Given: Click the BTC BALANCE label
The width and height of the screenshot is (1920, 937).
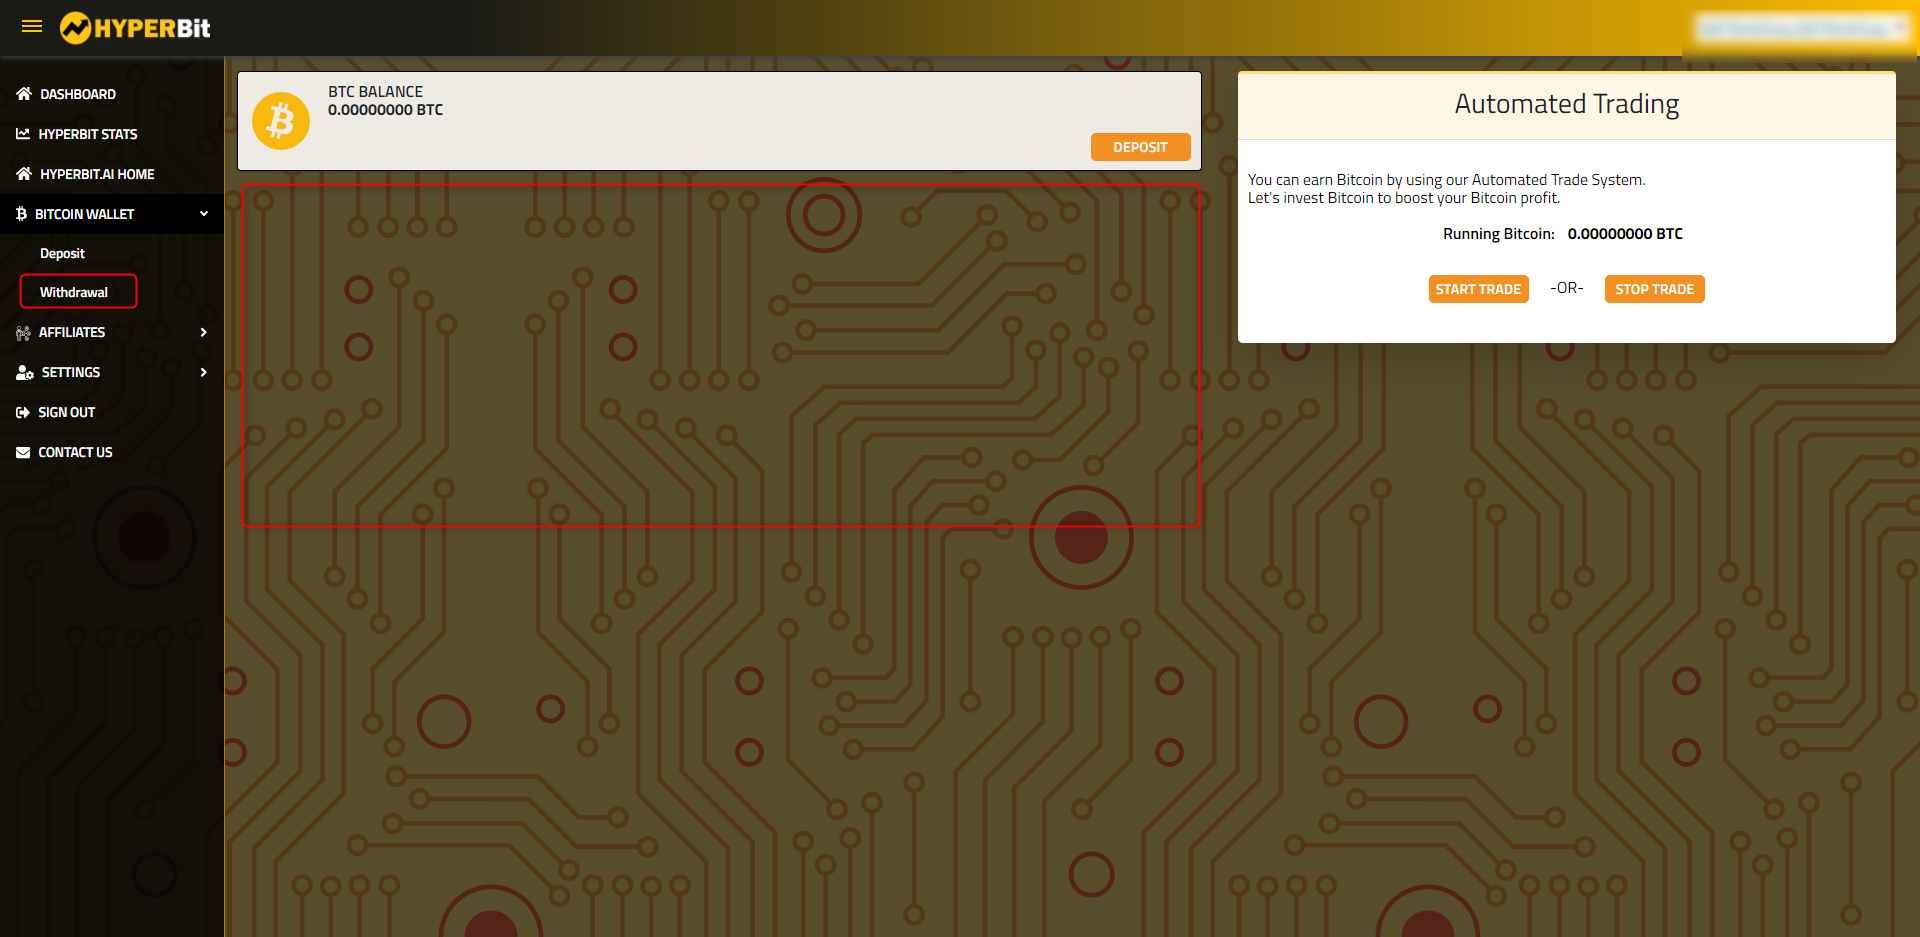Looking at the screenshot, I should pos(375,91).
